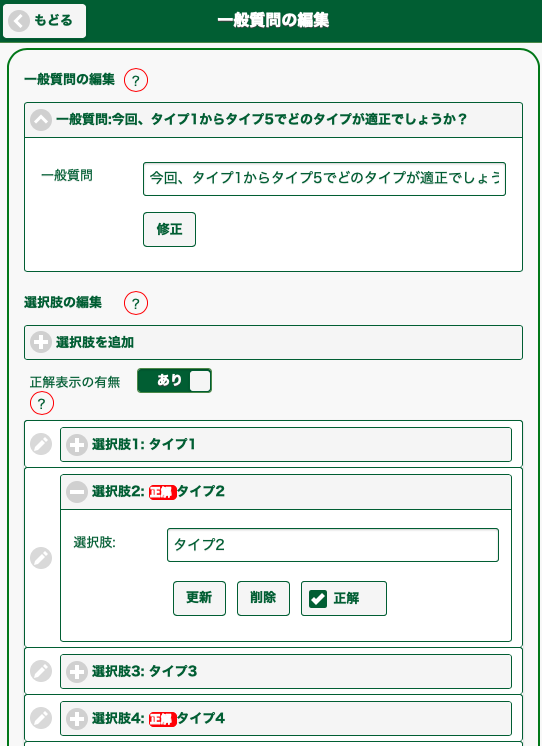Toggle the 正解表示の有無 switch

point(174,381)
